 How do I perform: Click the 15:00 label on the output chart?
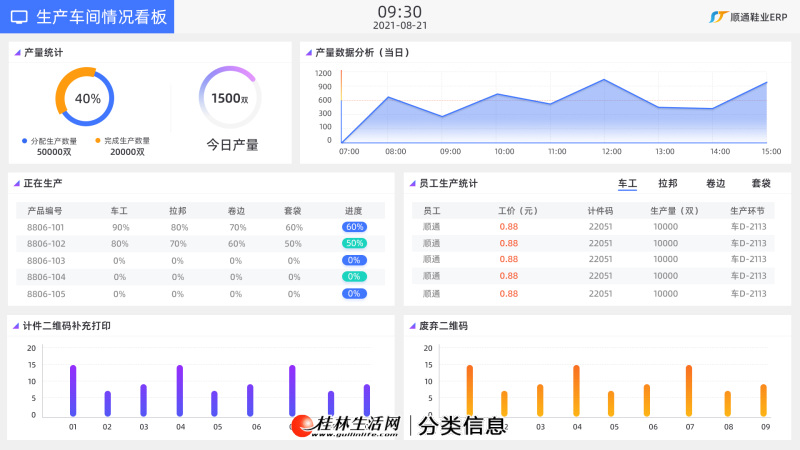tap(771, 152)
